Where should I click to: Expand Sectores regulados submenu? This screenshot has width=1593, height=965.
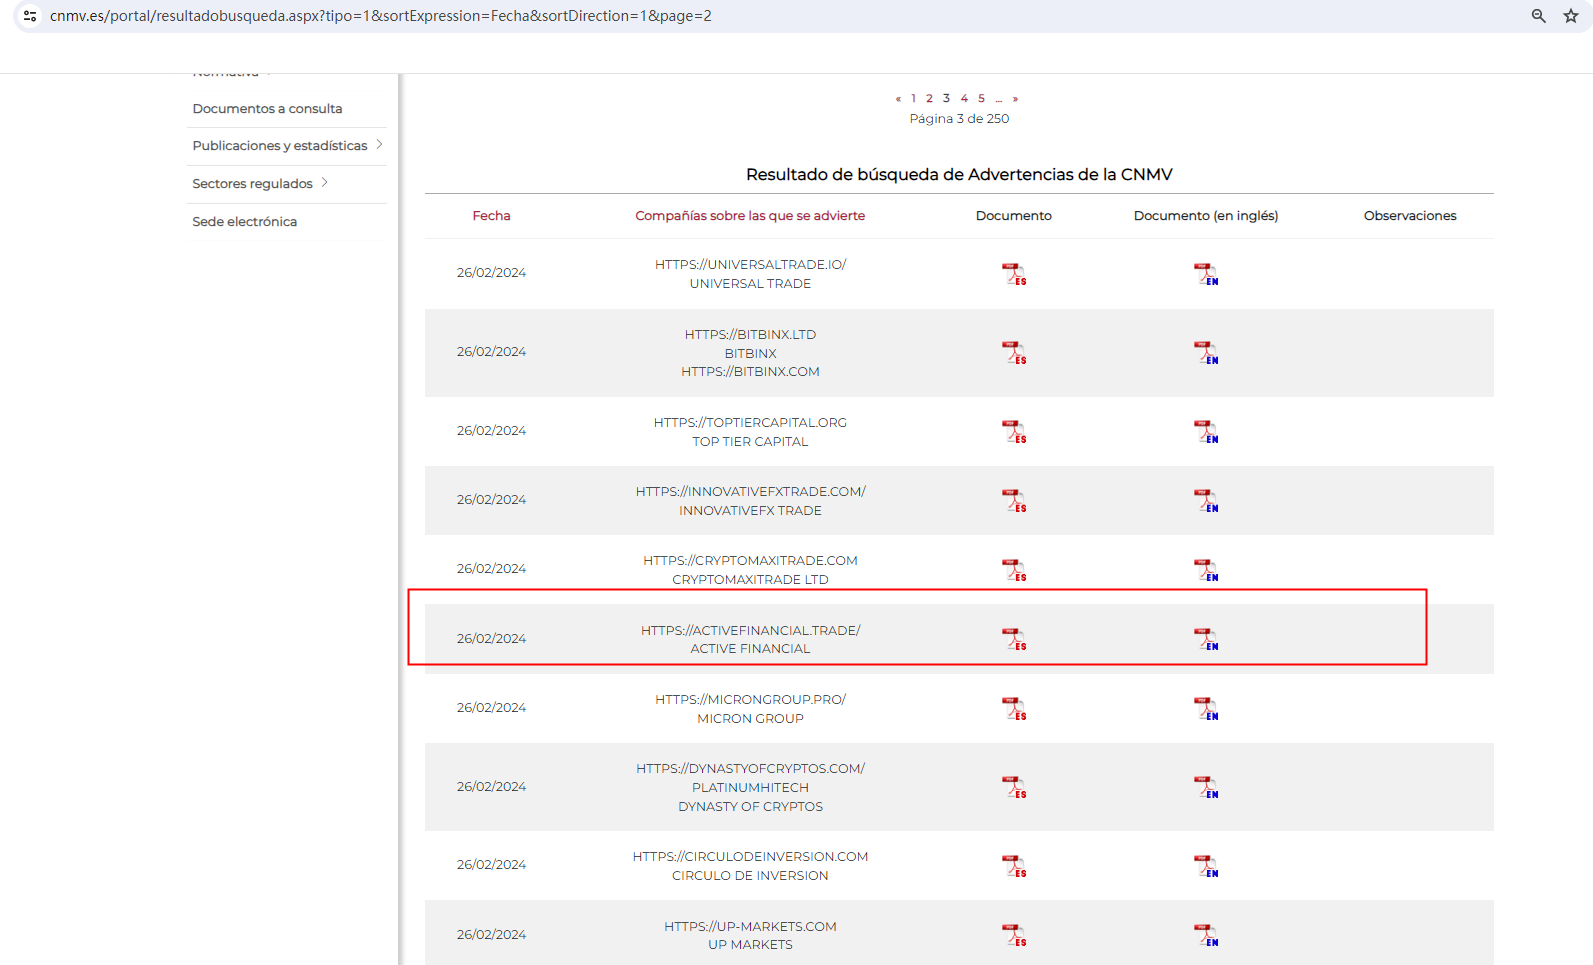click(x=325, y=183)
